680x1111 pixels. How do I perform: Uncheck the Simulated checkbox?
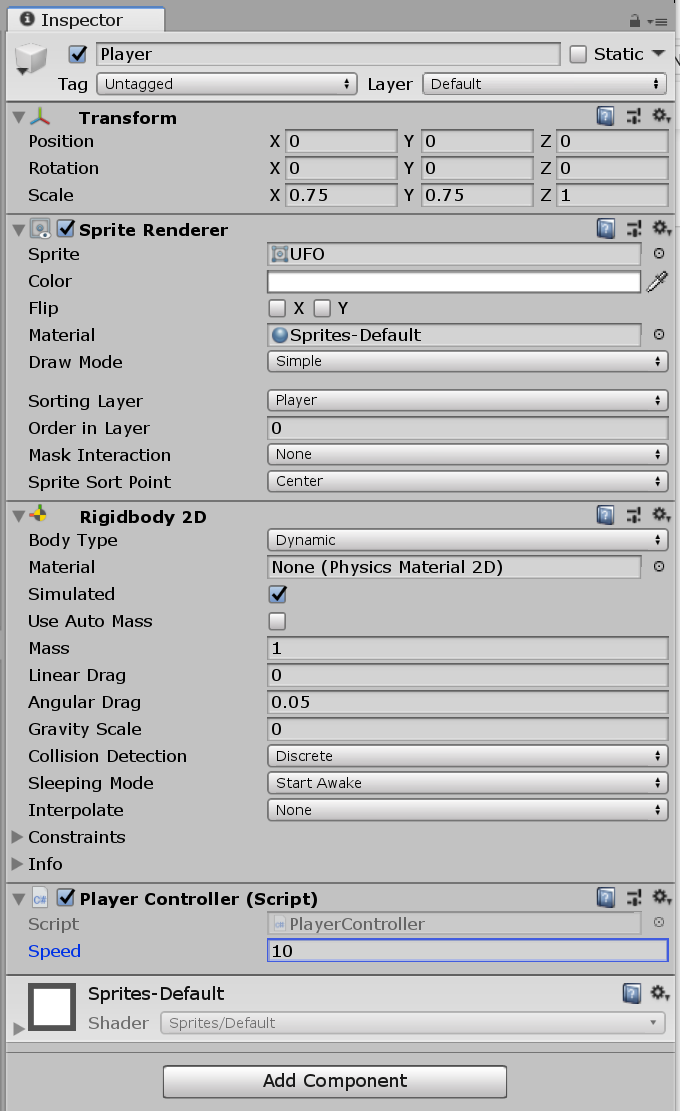pos(278,594)
